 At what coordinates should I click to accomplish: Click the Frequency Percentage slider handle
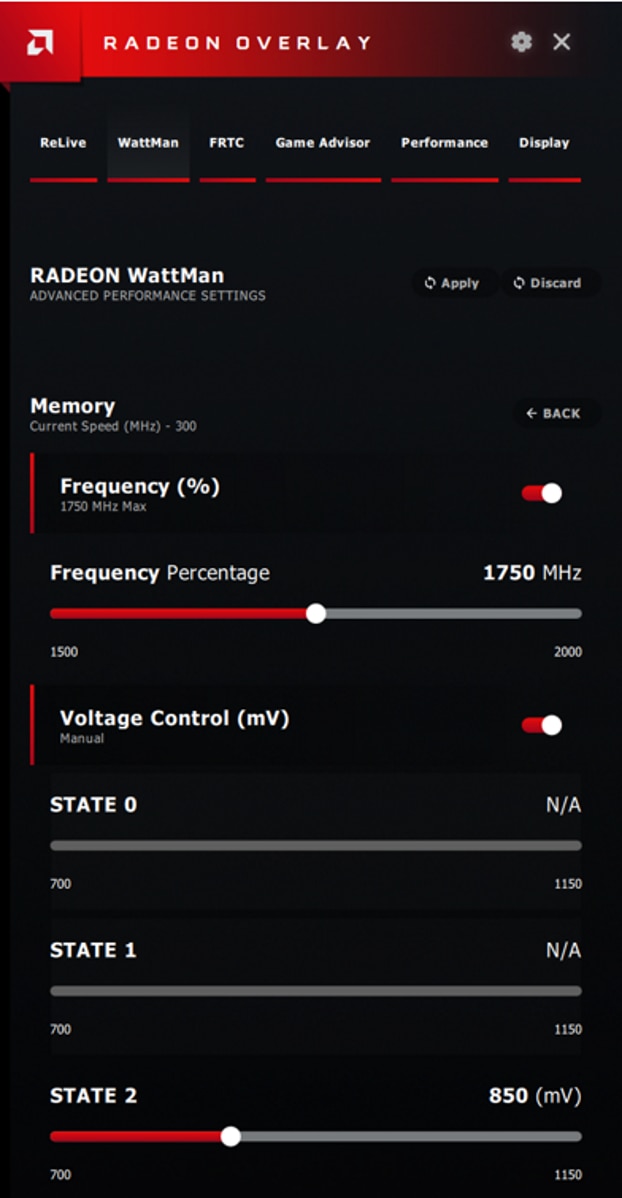316,614
